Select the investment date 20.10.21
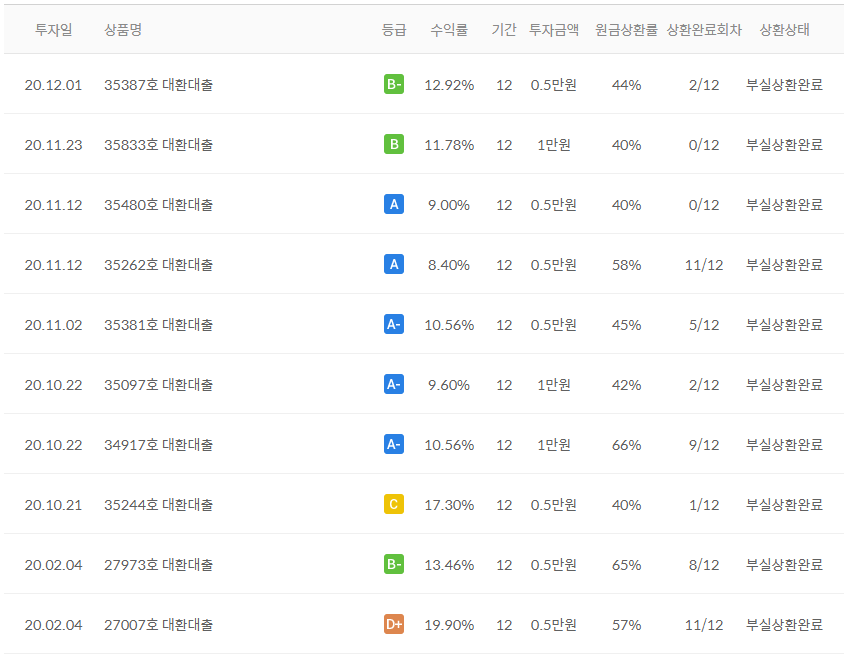The width and height of the screenshot is (857, 658). [x=53, y=506]
